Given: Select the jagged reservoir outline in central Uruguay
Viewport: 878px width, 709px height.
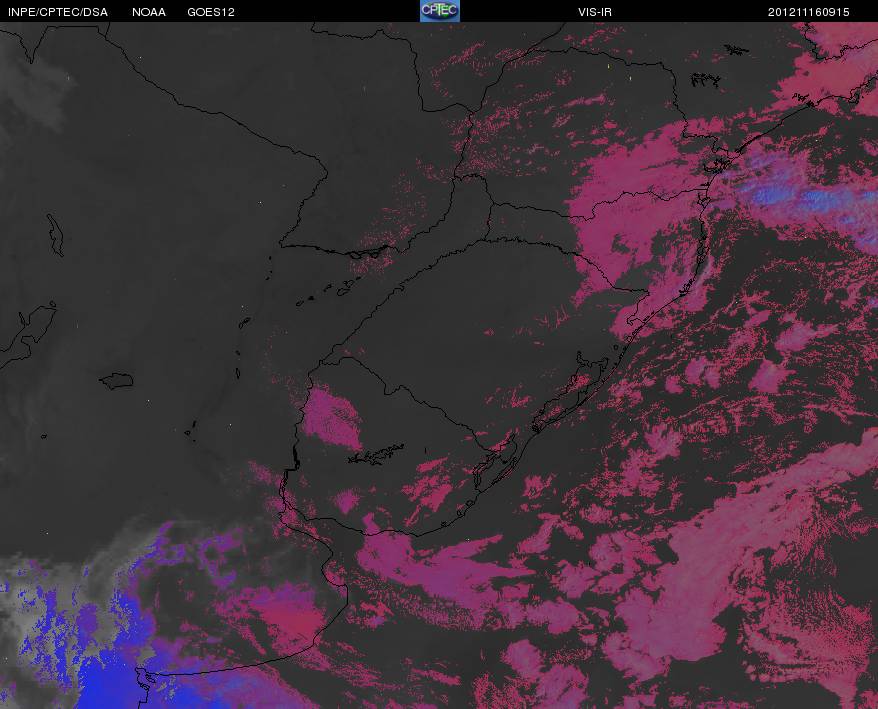Looking at the screenshot, I should click(x=376, y=454).
